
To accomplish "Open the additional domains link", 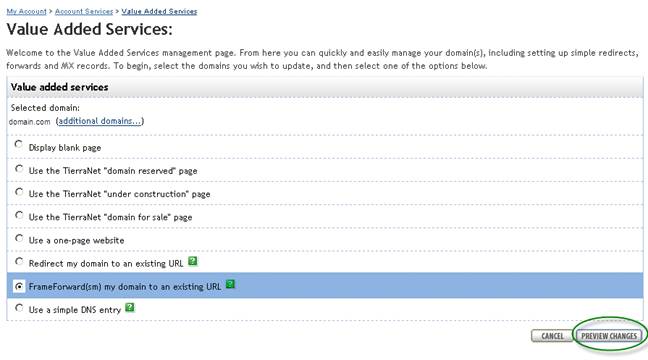I will tap(100, 121).
